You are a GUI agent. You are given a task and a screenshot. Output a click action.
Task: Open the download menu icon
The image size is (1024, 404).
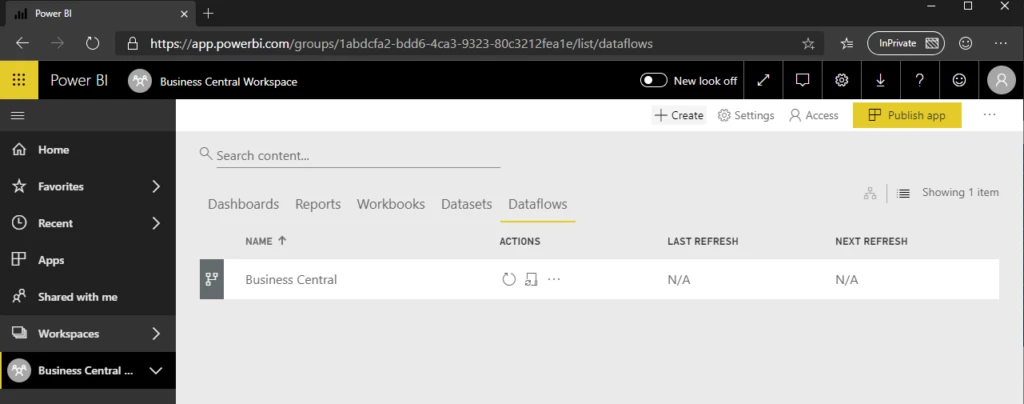pyautogui.click(x=880, y=80)
